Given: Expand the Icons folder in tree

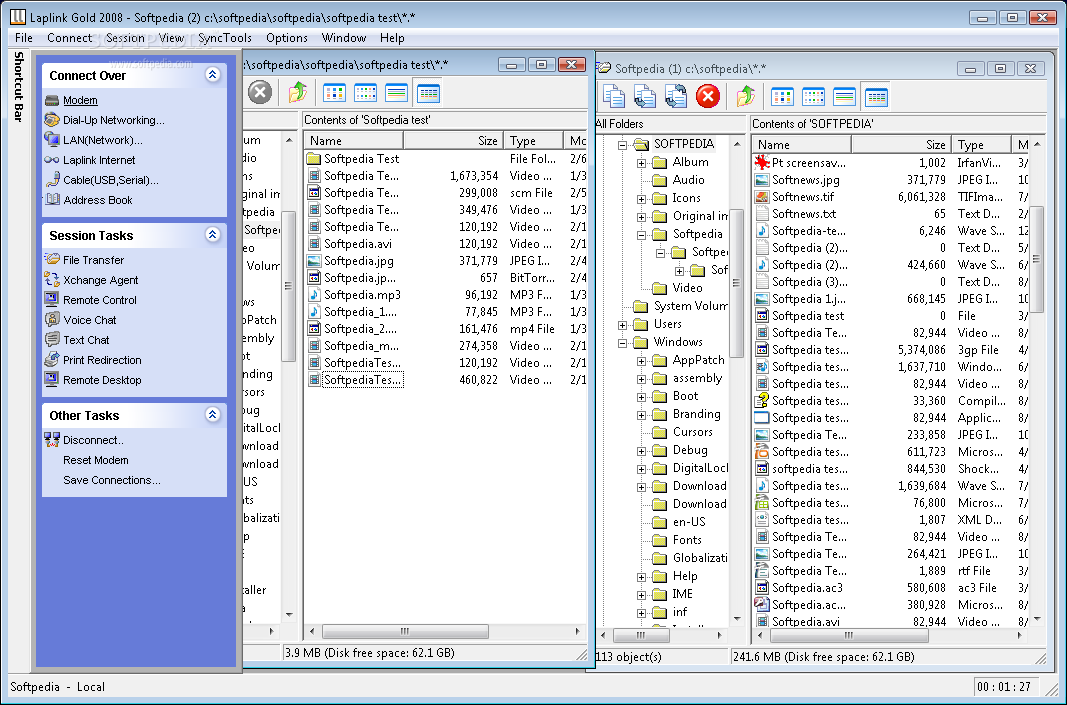Looking at the screenshot, I should [x=641, y=199].
